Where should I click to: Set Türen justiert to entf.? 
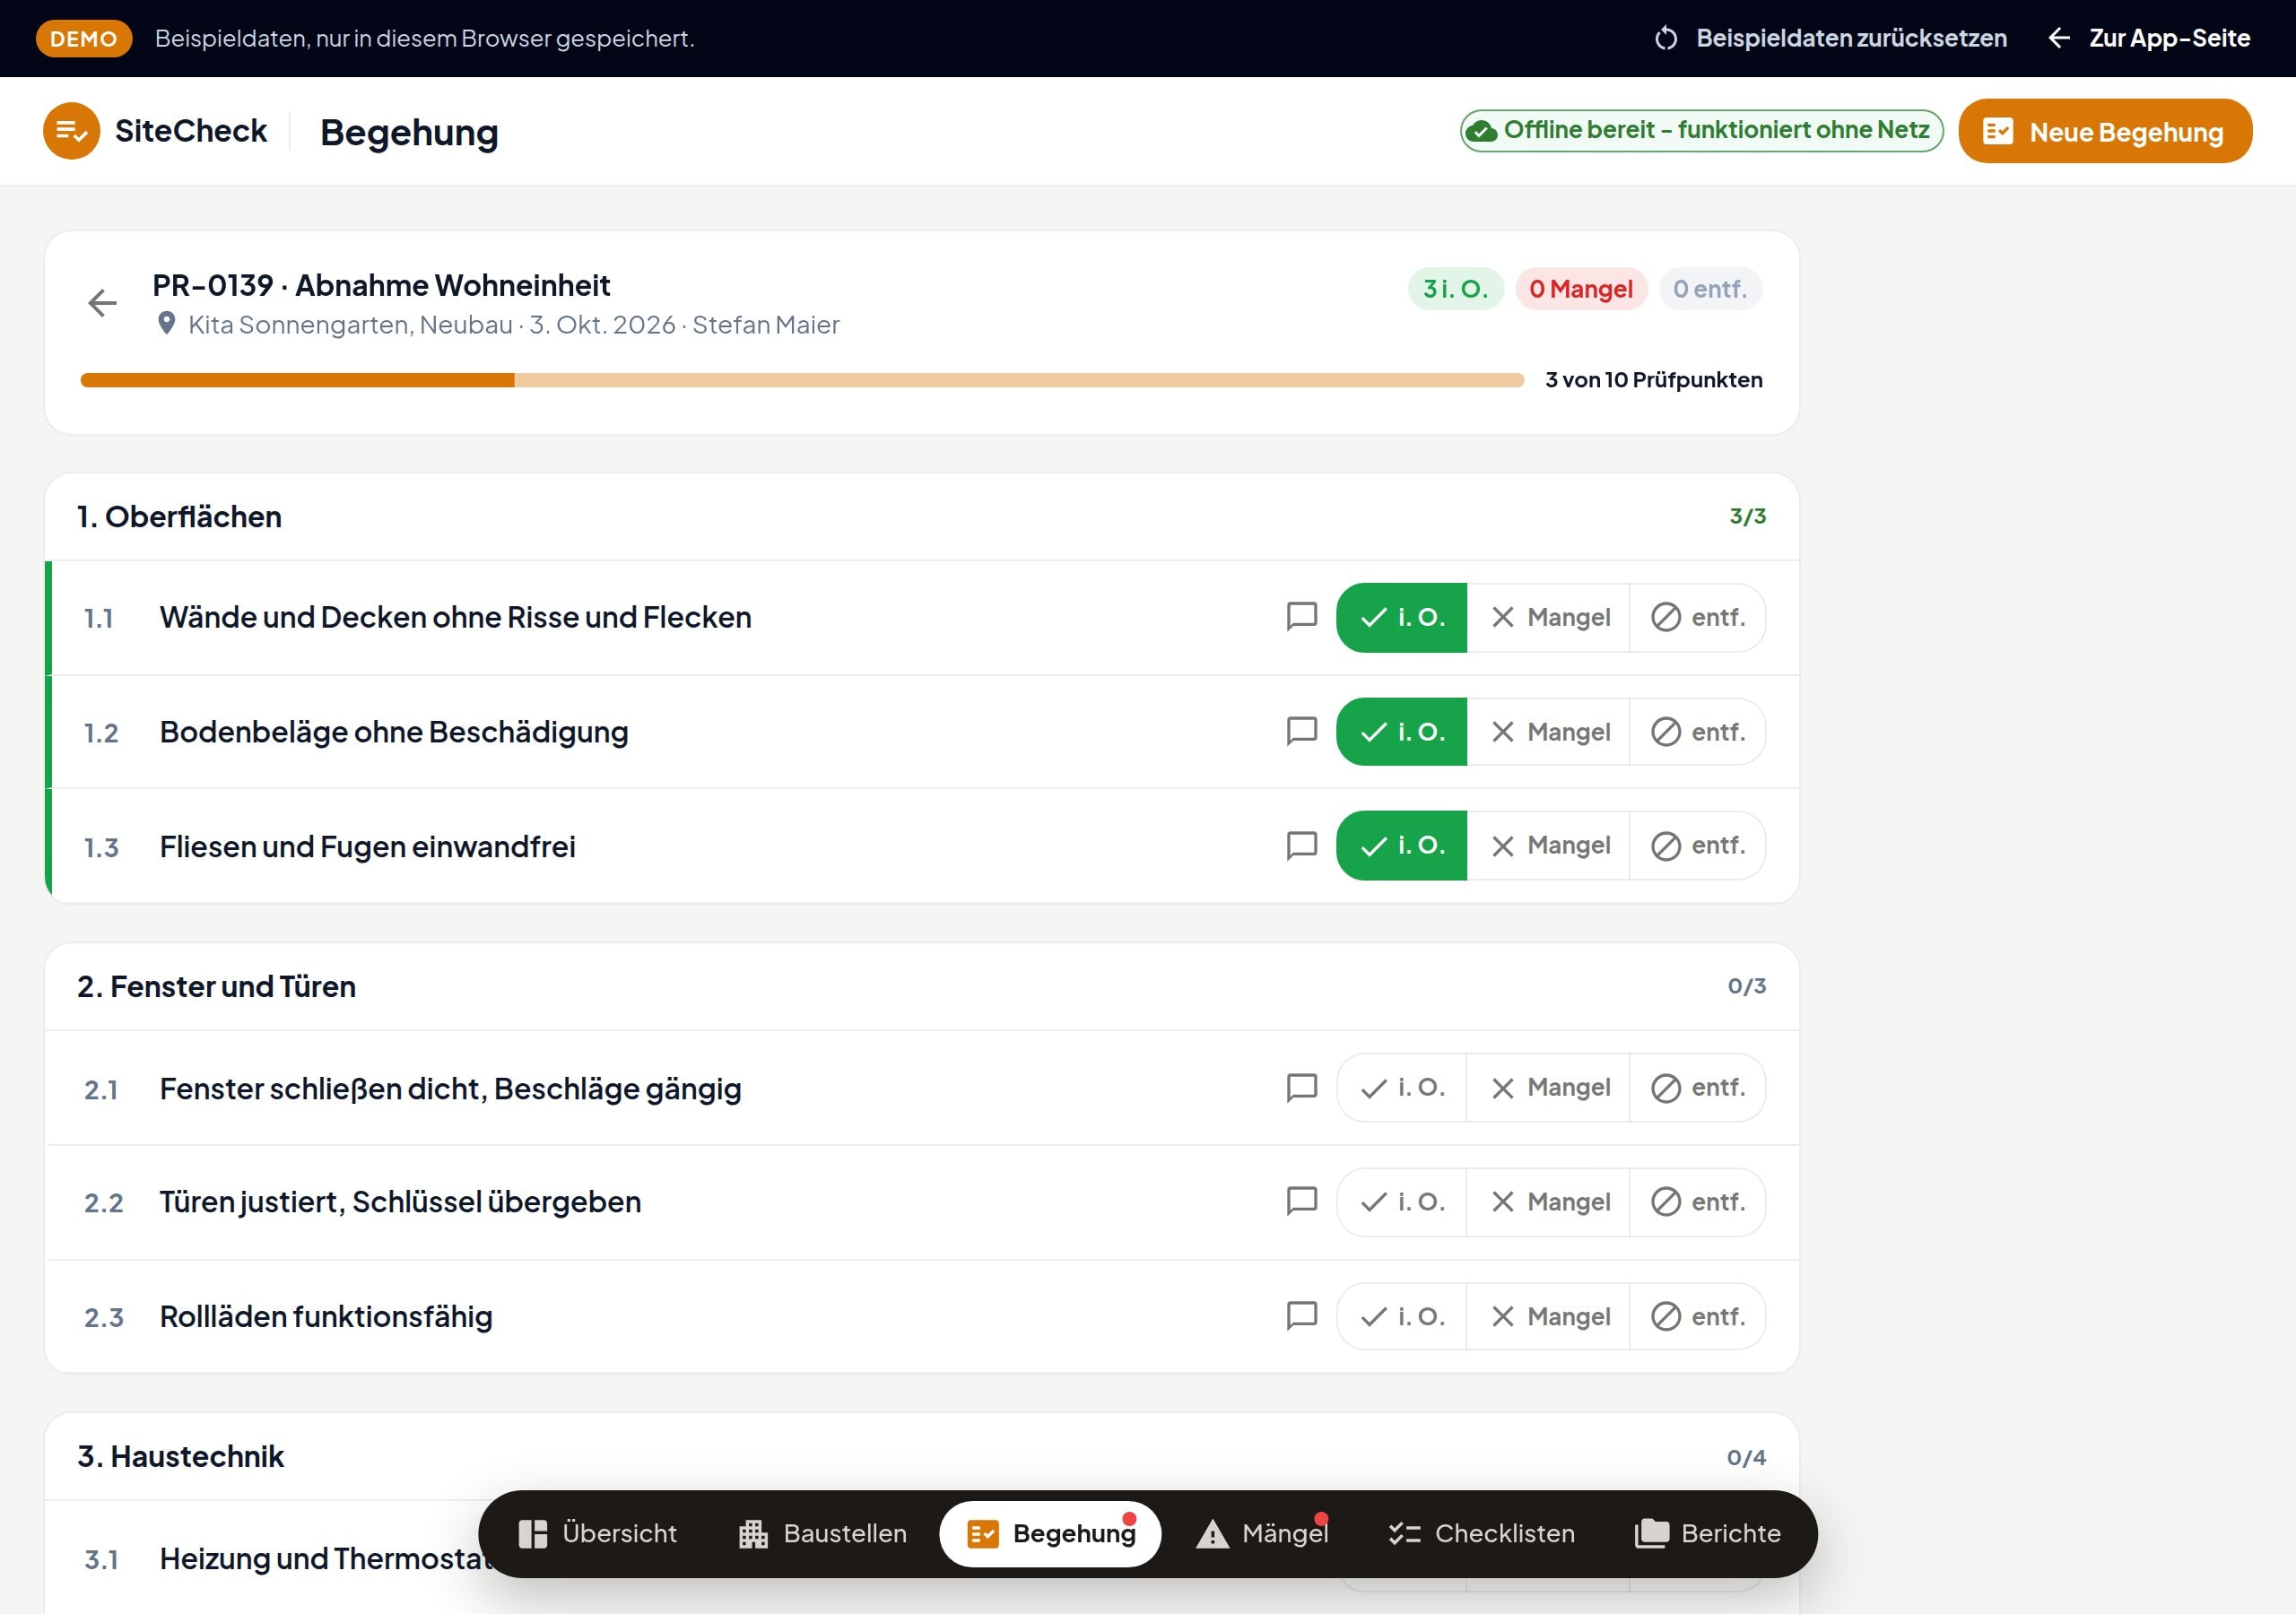1697,1202
